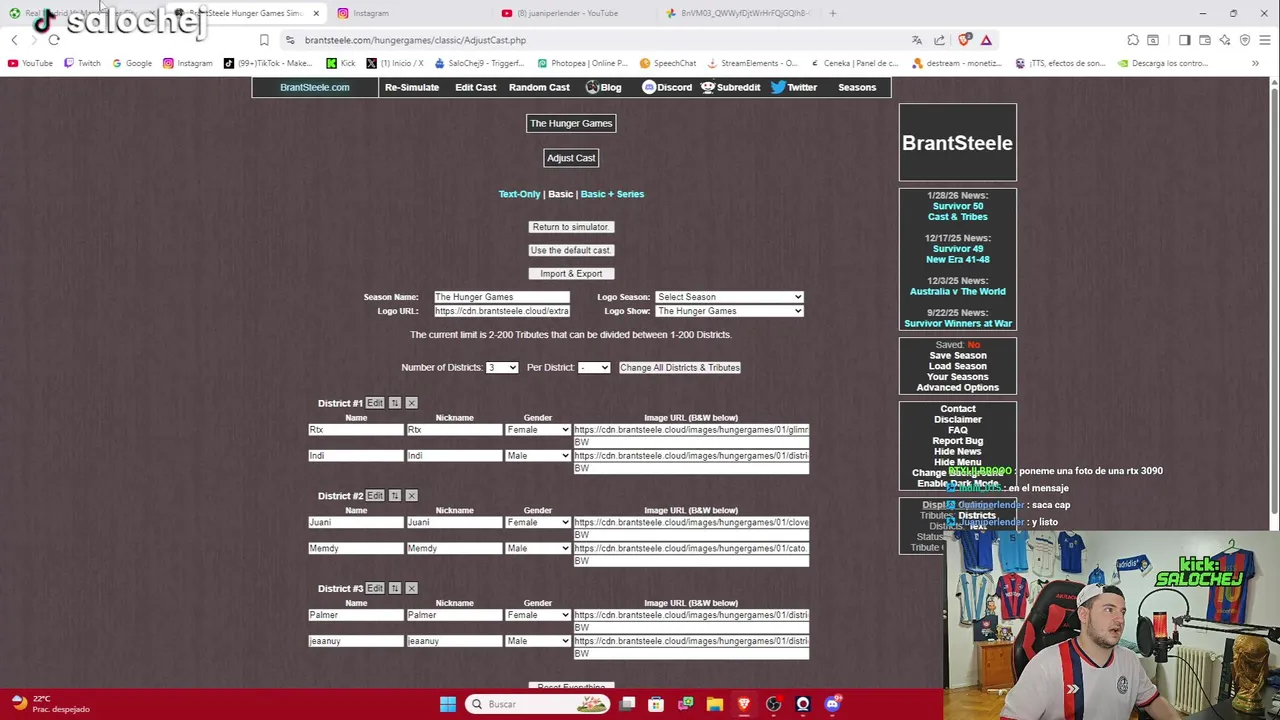Open a new browser tab
This screenshot has width=1280, height=720.
833,13
